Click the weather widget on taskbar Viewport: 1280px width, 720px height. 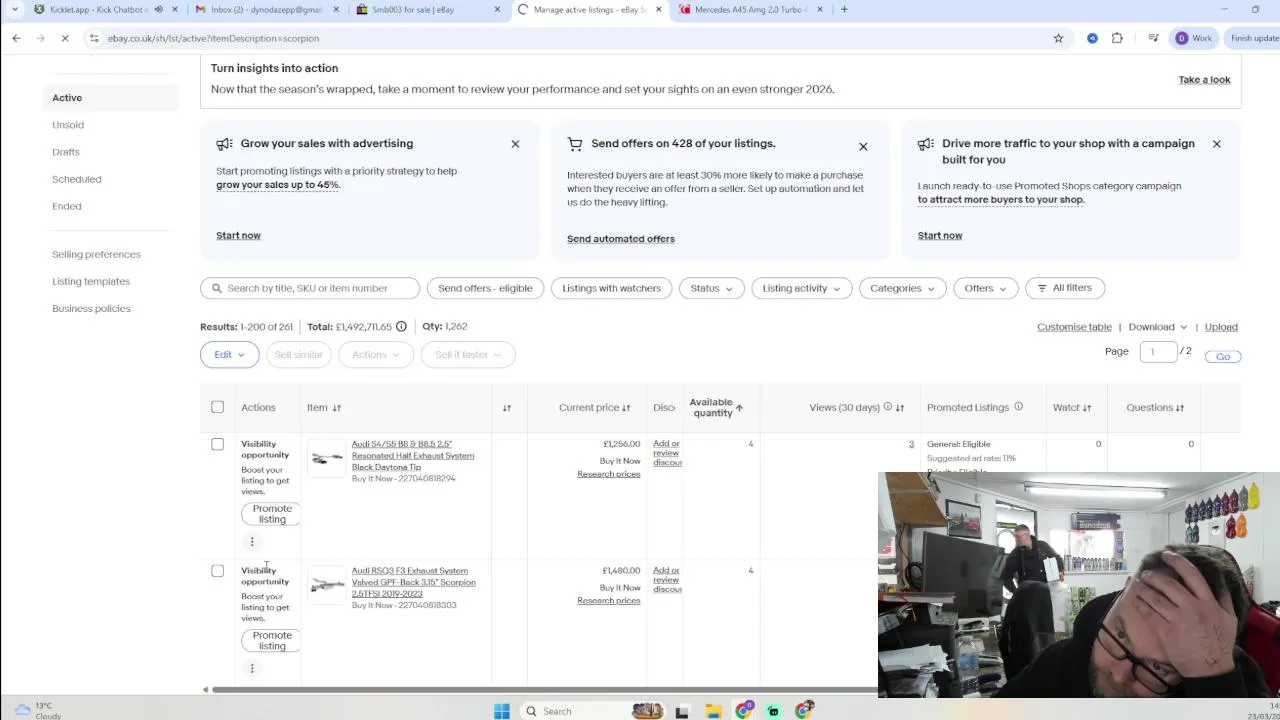pyautogui.click(x=38, y=711)
